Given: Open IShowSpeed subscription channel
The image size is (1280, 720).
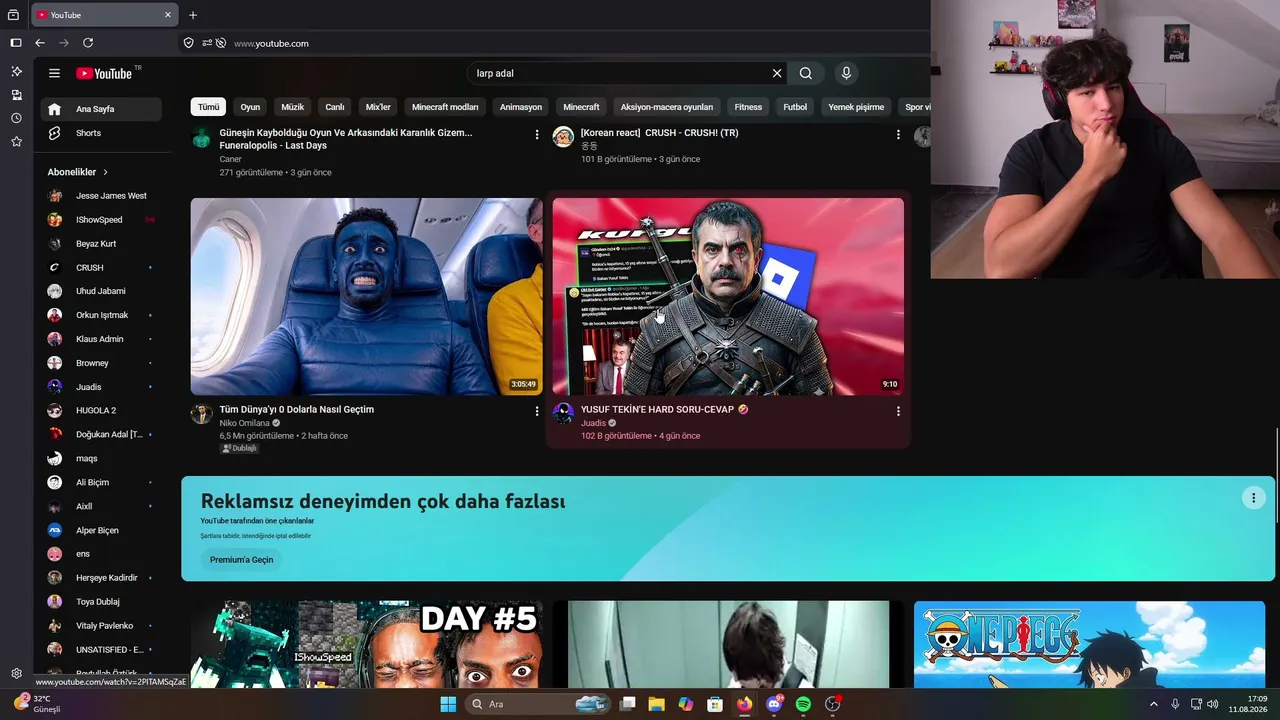Looking at the screenshot, I should (x=101, y=220).
